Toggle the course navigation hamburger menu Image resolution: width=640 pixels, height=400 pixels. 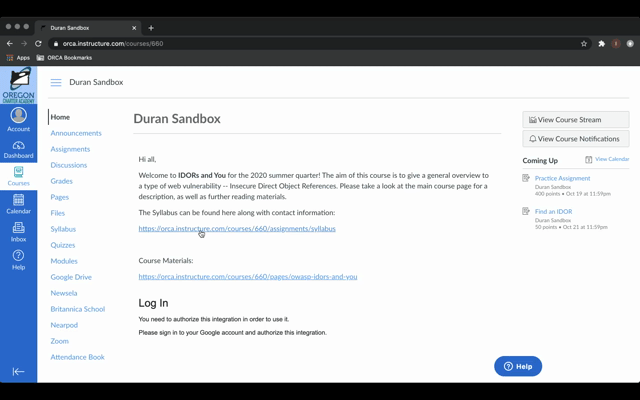[x=56, y=82]
